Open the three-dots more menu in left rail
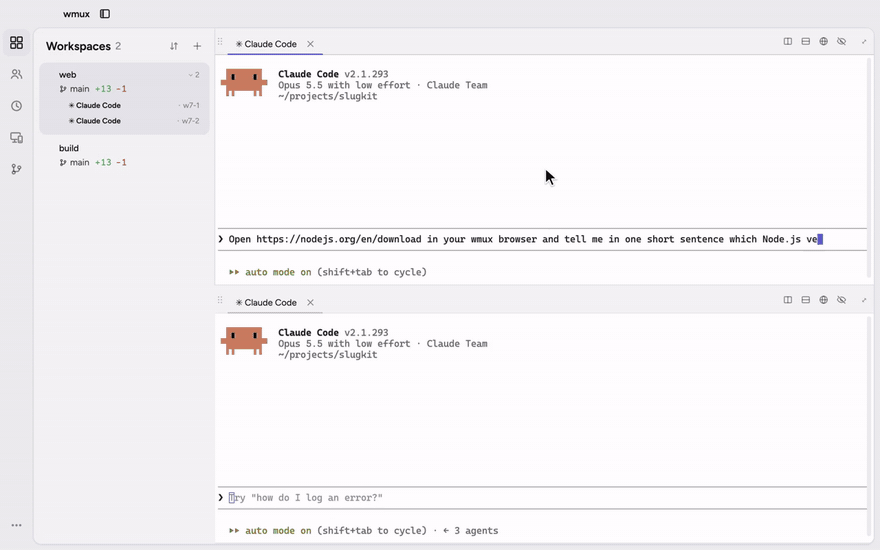 click(x=17, y=525)
